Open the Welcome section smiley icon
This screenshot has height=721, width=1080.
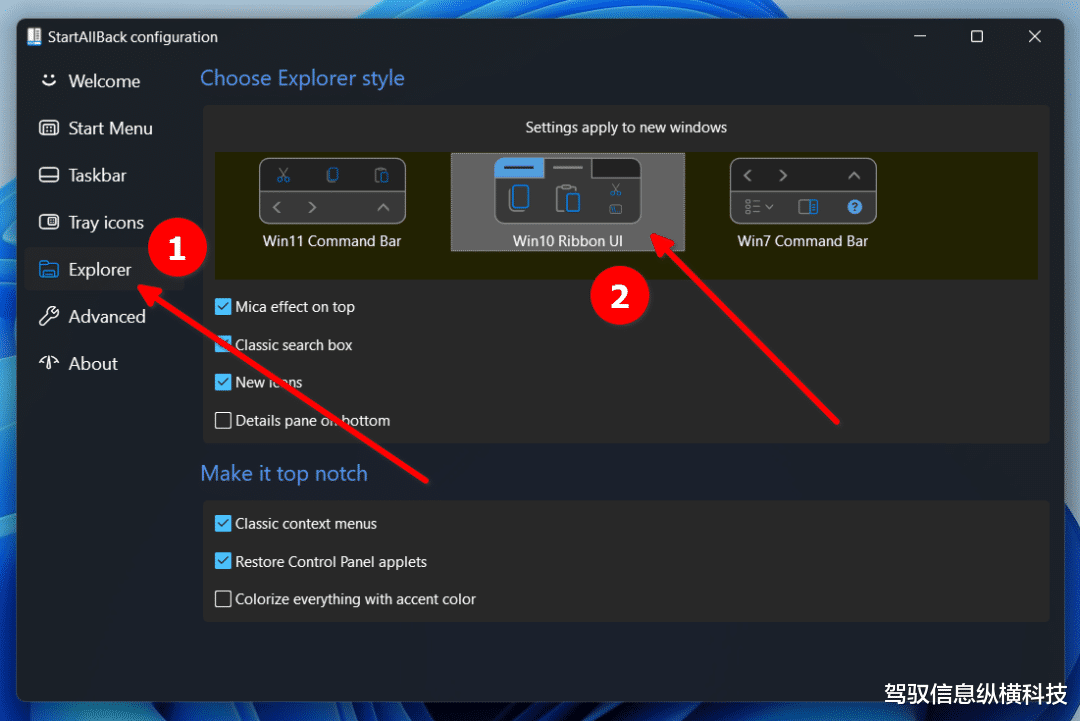tap(49, 81)
